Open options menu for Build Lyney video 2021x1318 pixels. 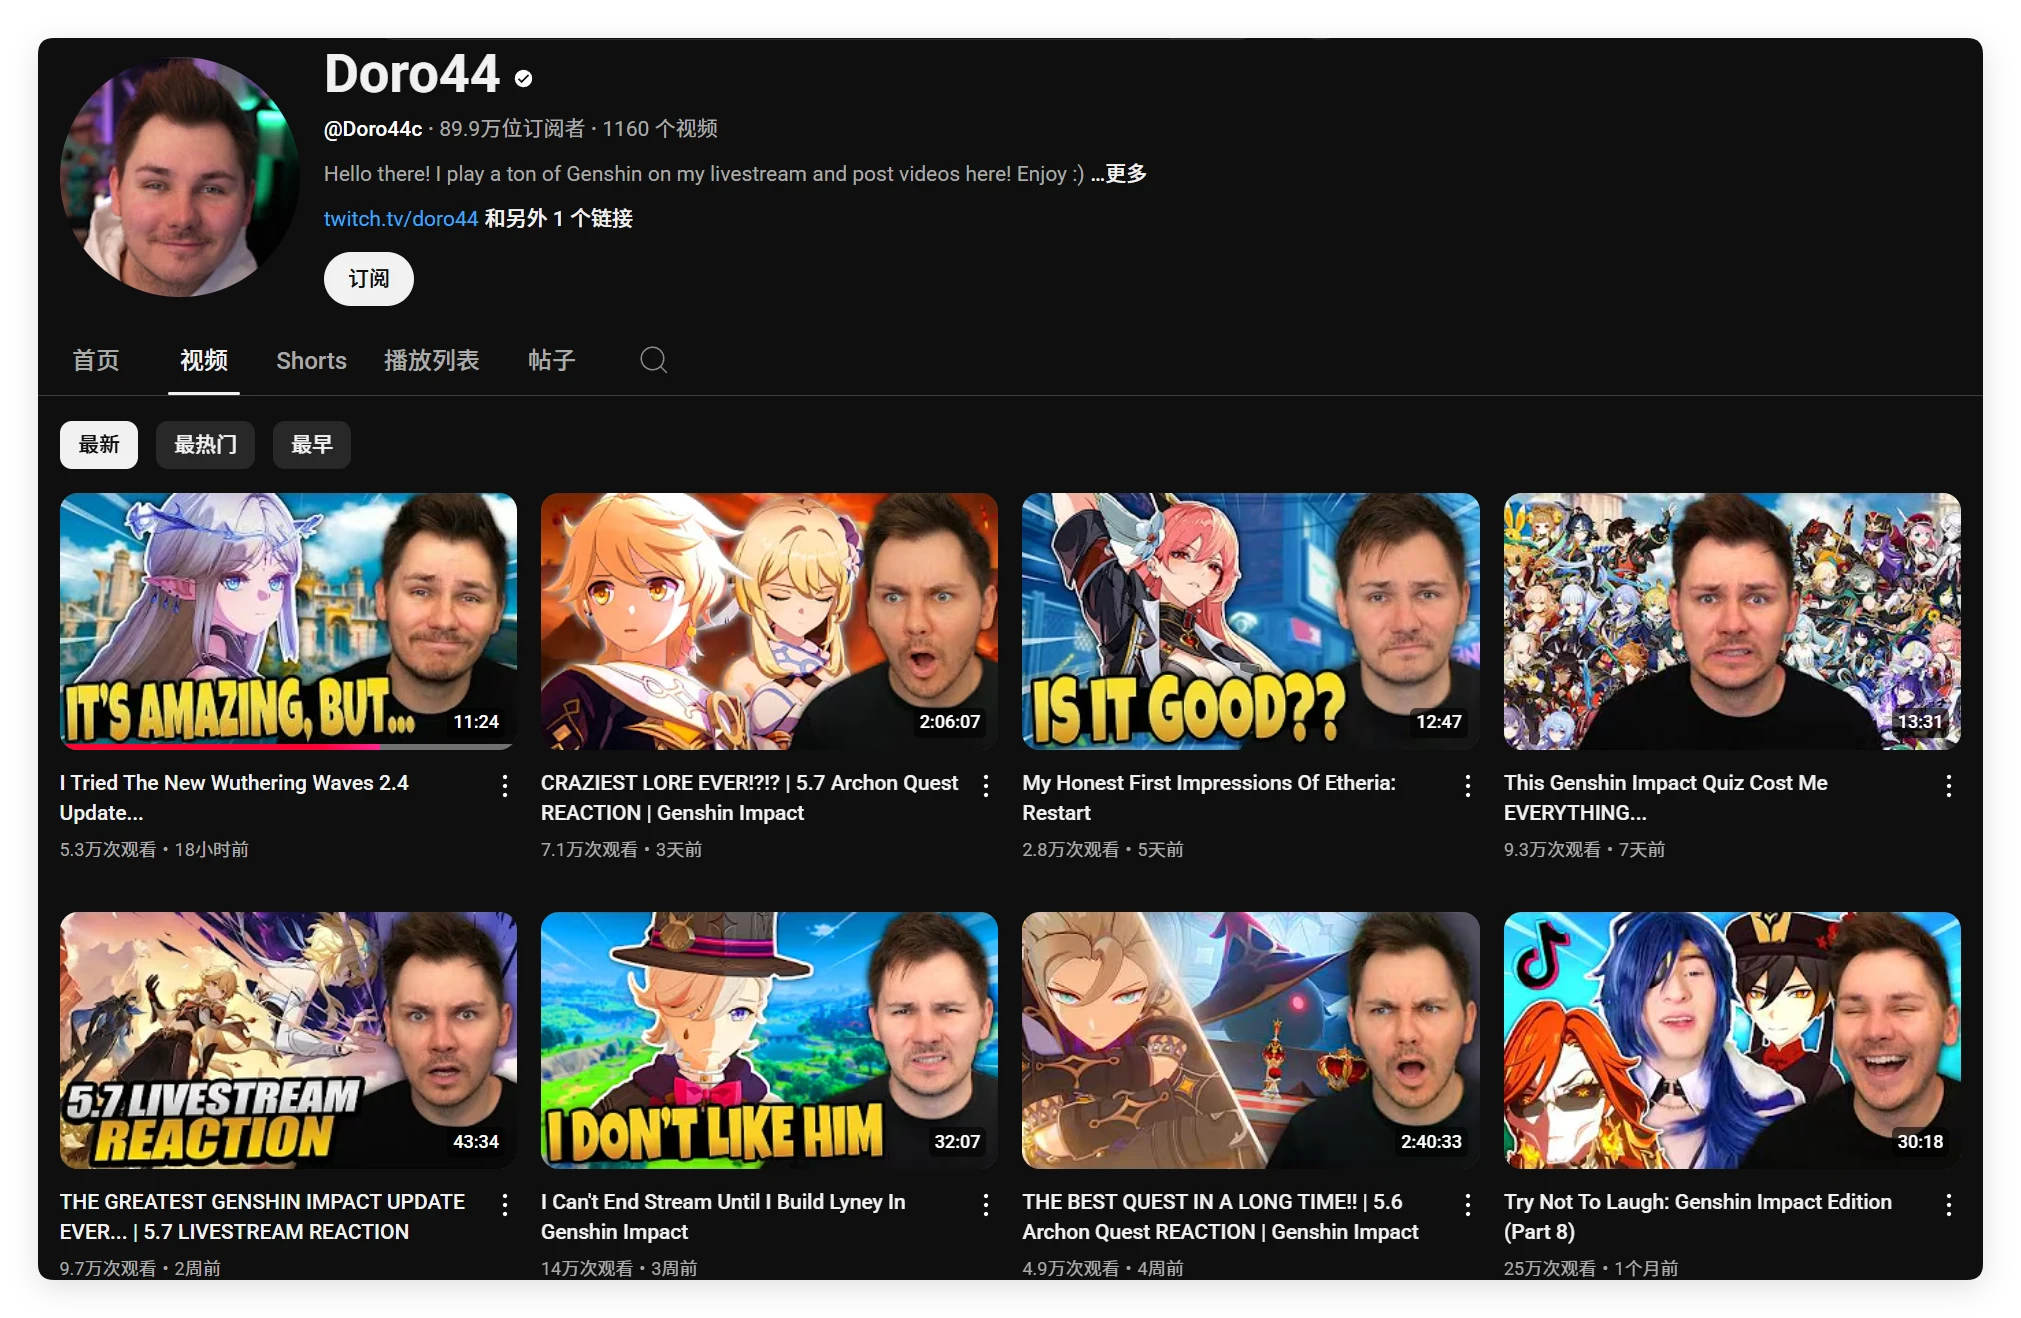(986, 1205)
